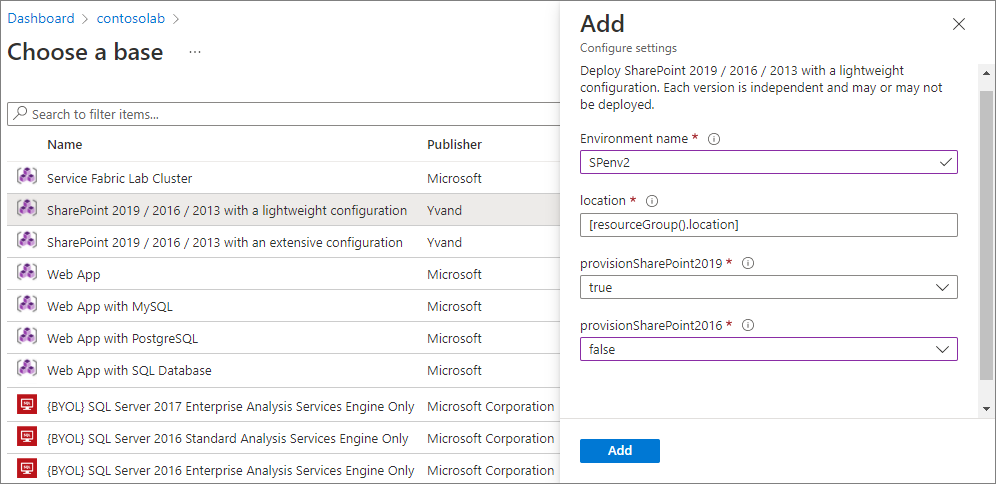Click the Web App row icon

27,274
